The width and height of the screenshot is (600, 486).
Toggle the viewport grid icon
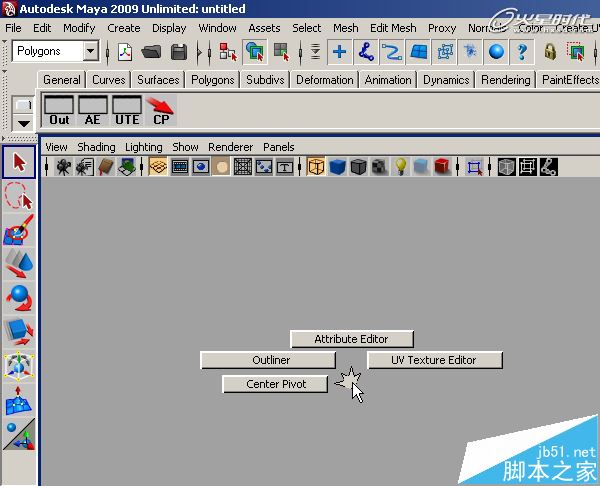[x=158, y=167]
